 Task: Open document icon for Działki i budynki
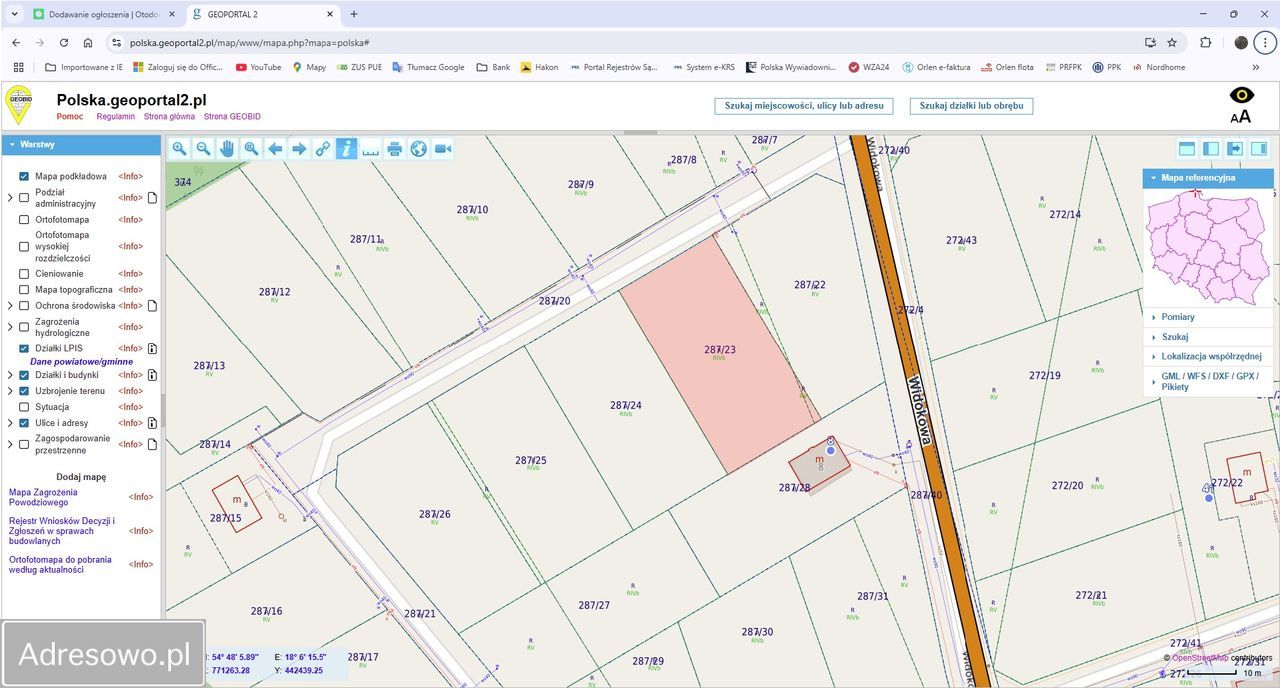153,375
